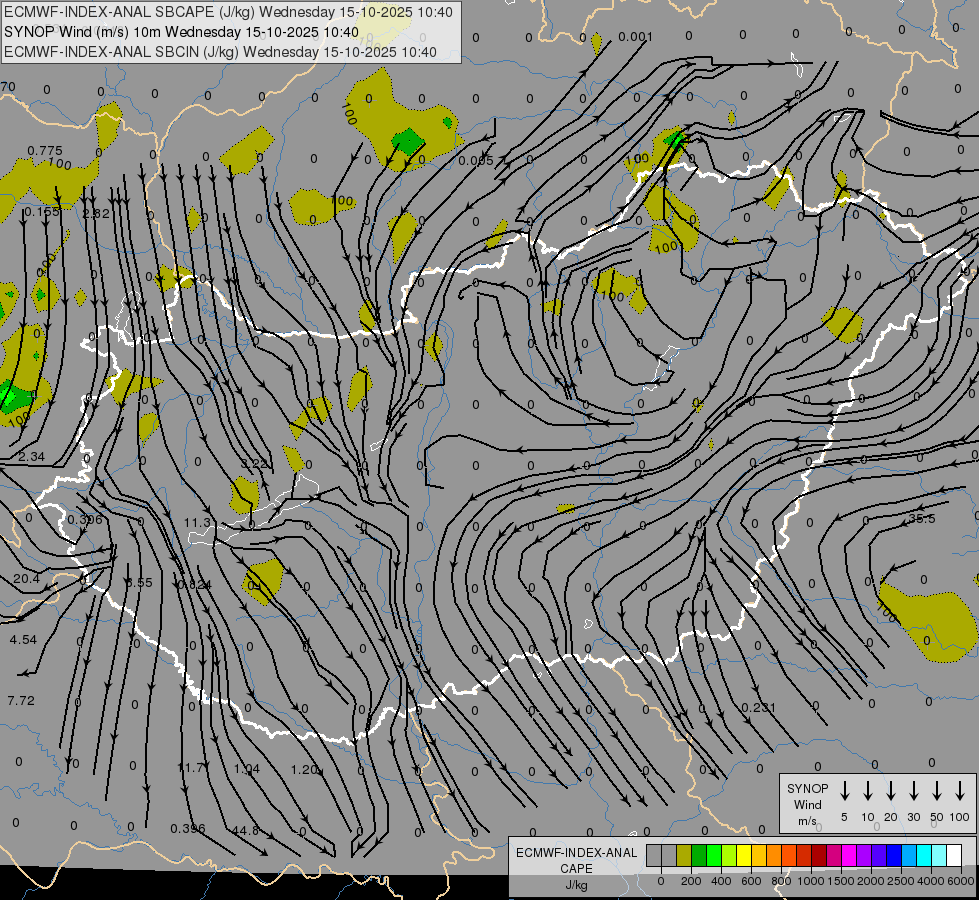Click the '10' speed label in wind legend
979x900 pixels.
868,817
